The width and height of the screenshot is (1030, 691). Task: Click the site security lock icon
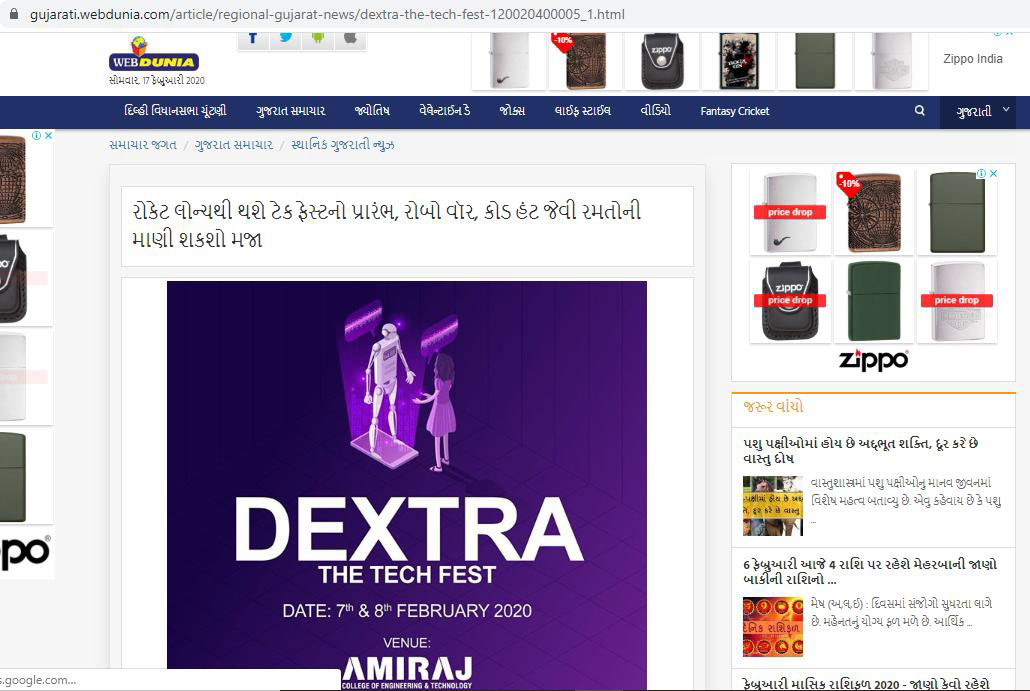[14, 14]
